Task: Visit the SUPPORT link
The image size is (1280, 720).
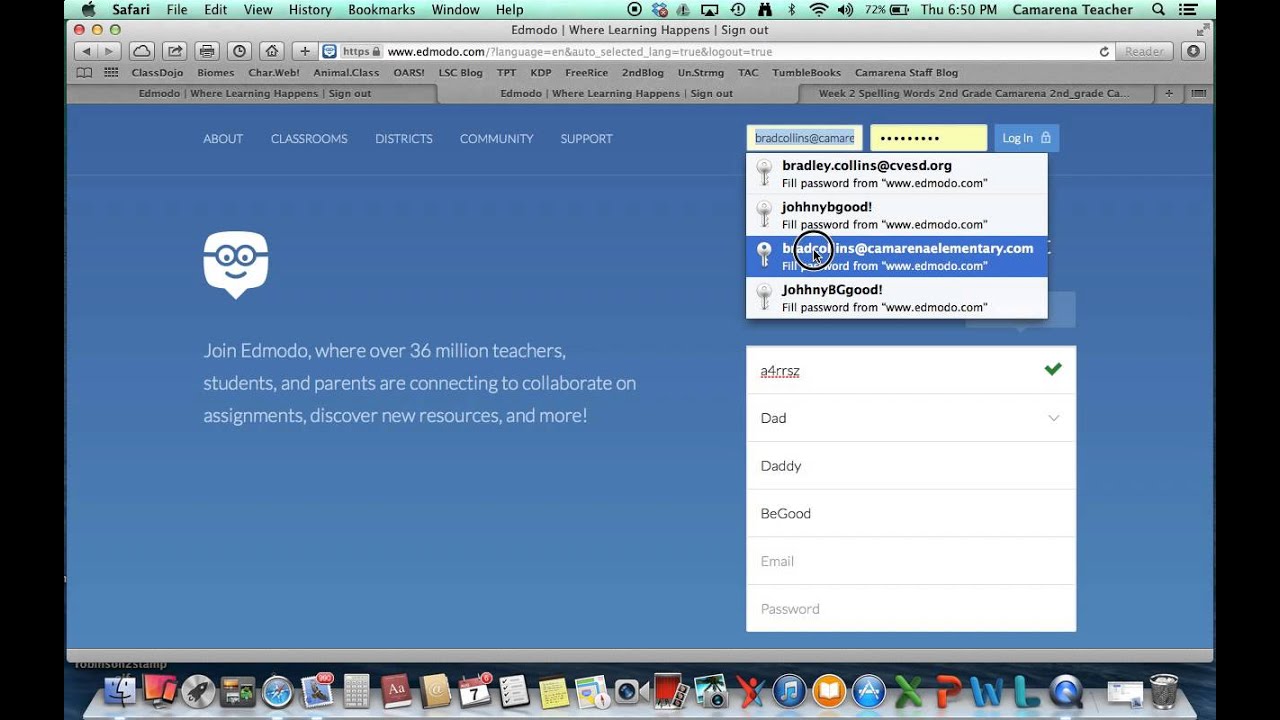Action: click(586, 139)
